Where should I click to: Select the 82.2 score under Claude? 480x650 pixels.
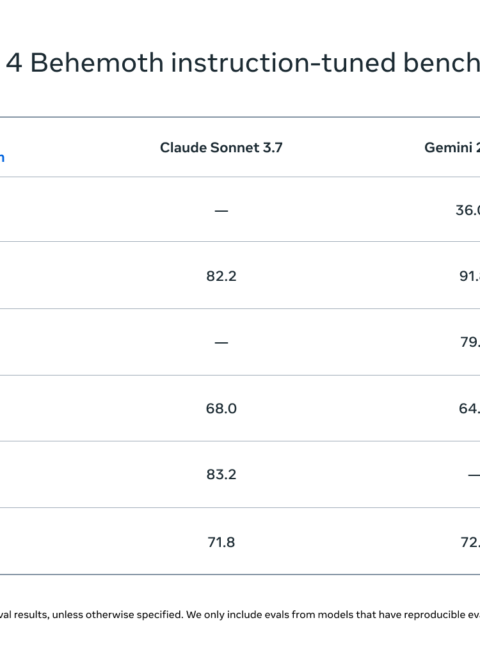tap(221, 276)
